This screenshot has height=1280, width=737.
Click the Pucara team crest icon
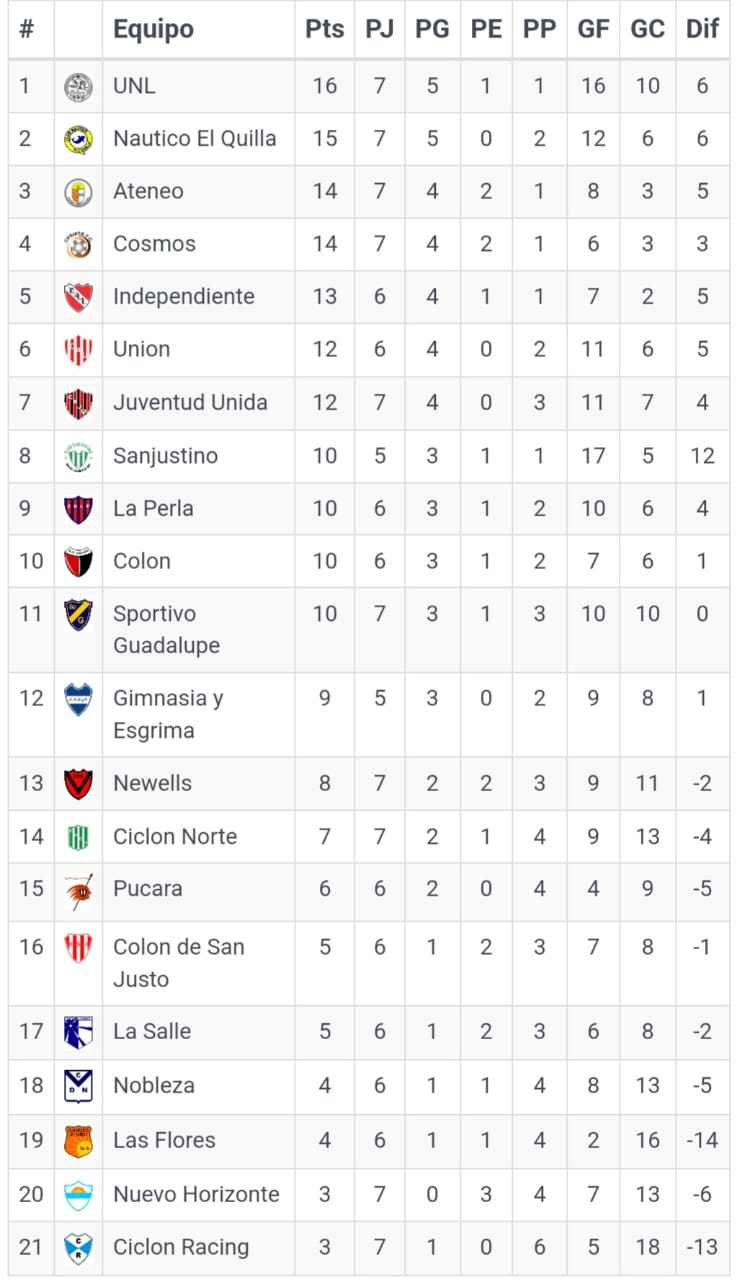[x=78, y=889]
